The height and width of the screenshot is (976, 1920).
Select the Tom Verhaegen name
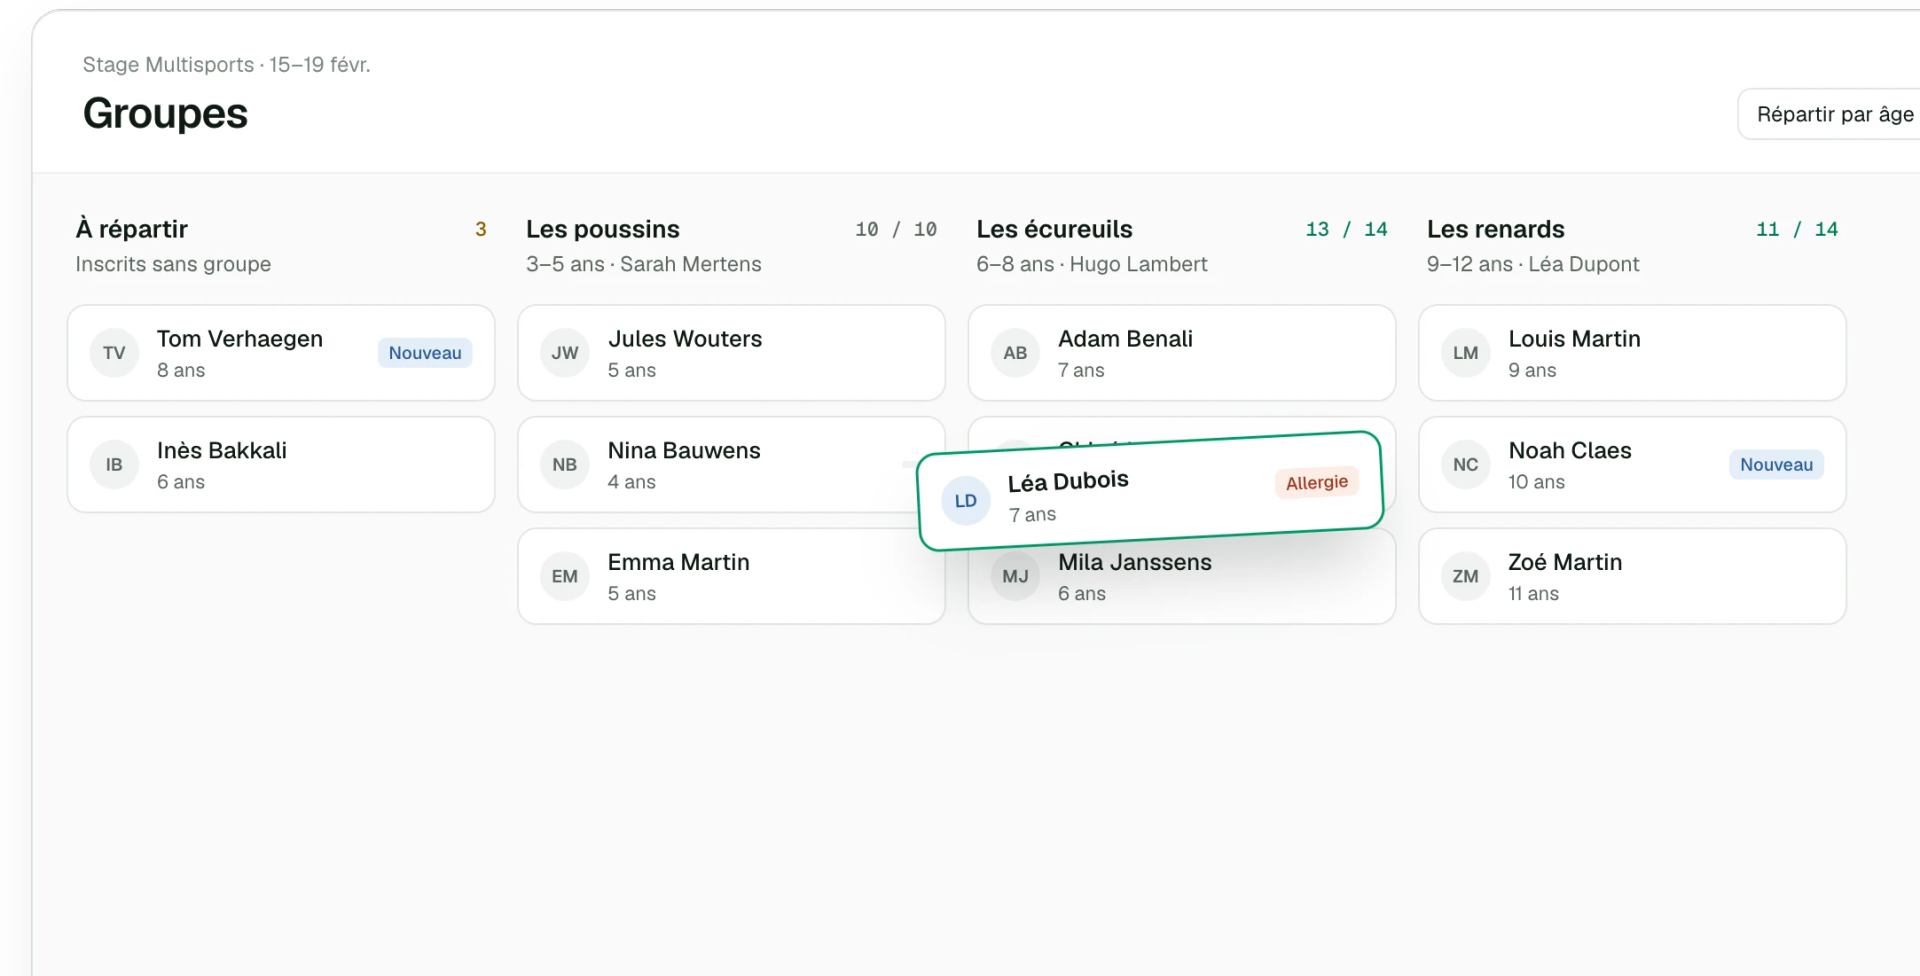click(x=240, y=339)
